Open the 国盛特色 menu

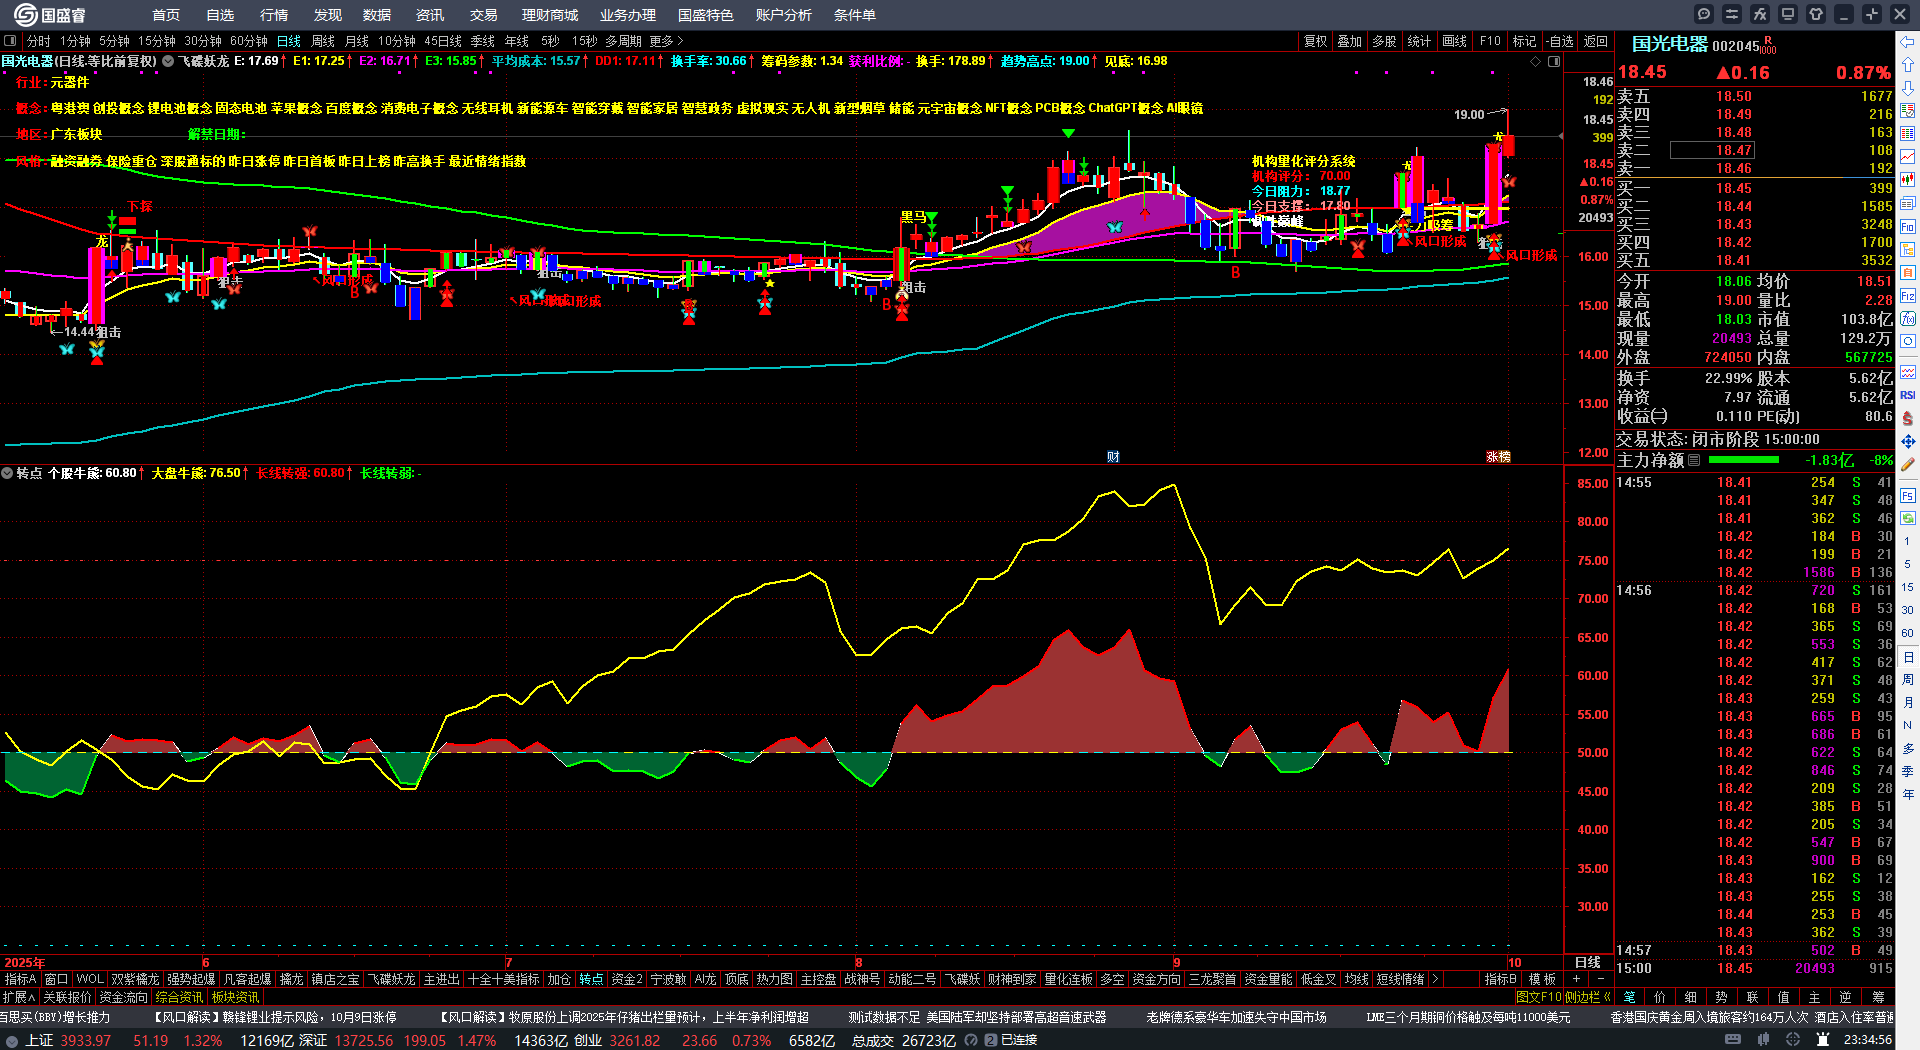click(x=705, y=15)
